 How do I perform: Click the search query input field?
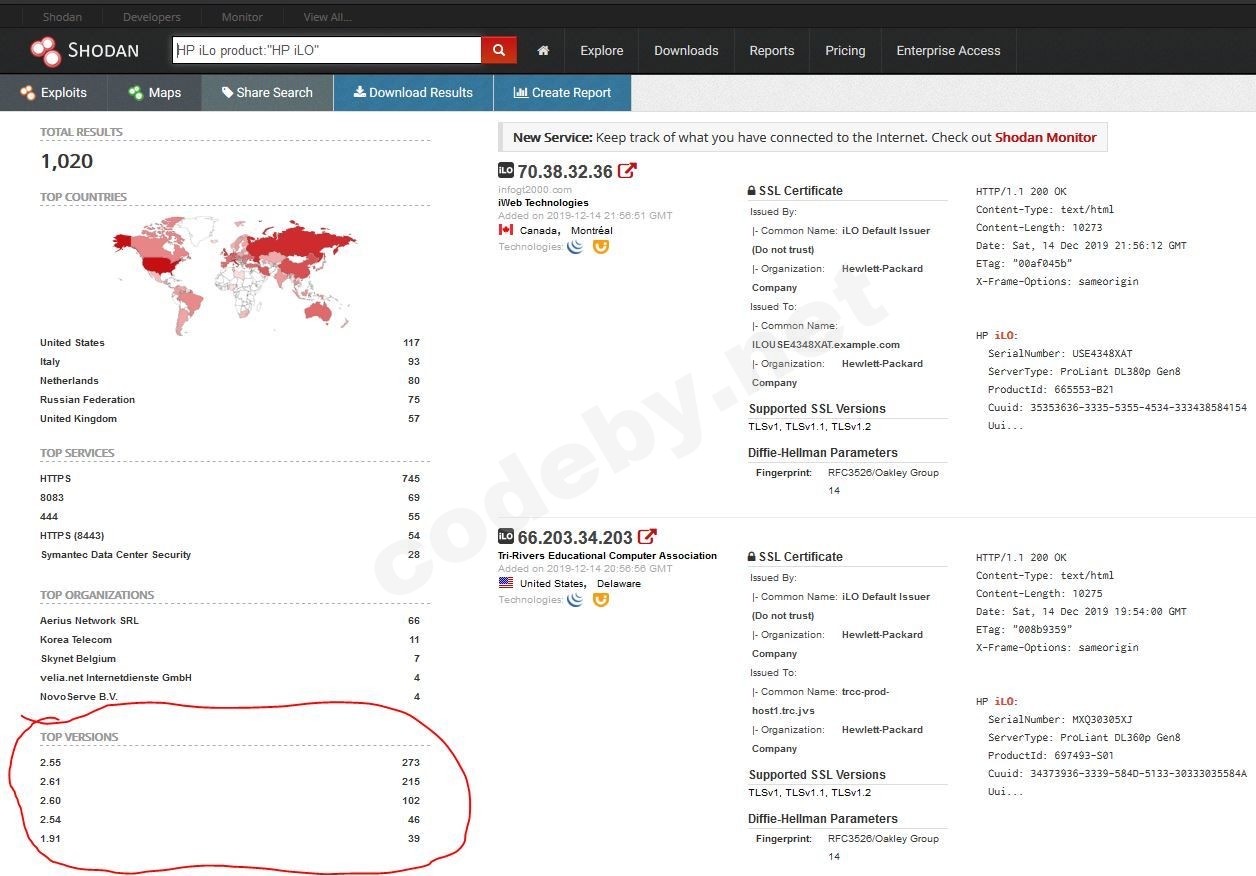point(327,50)
